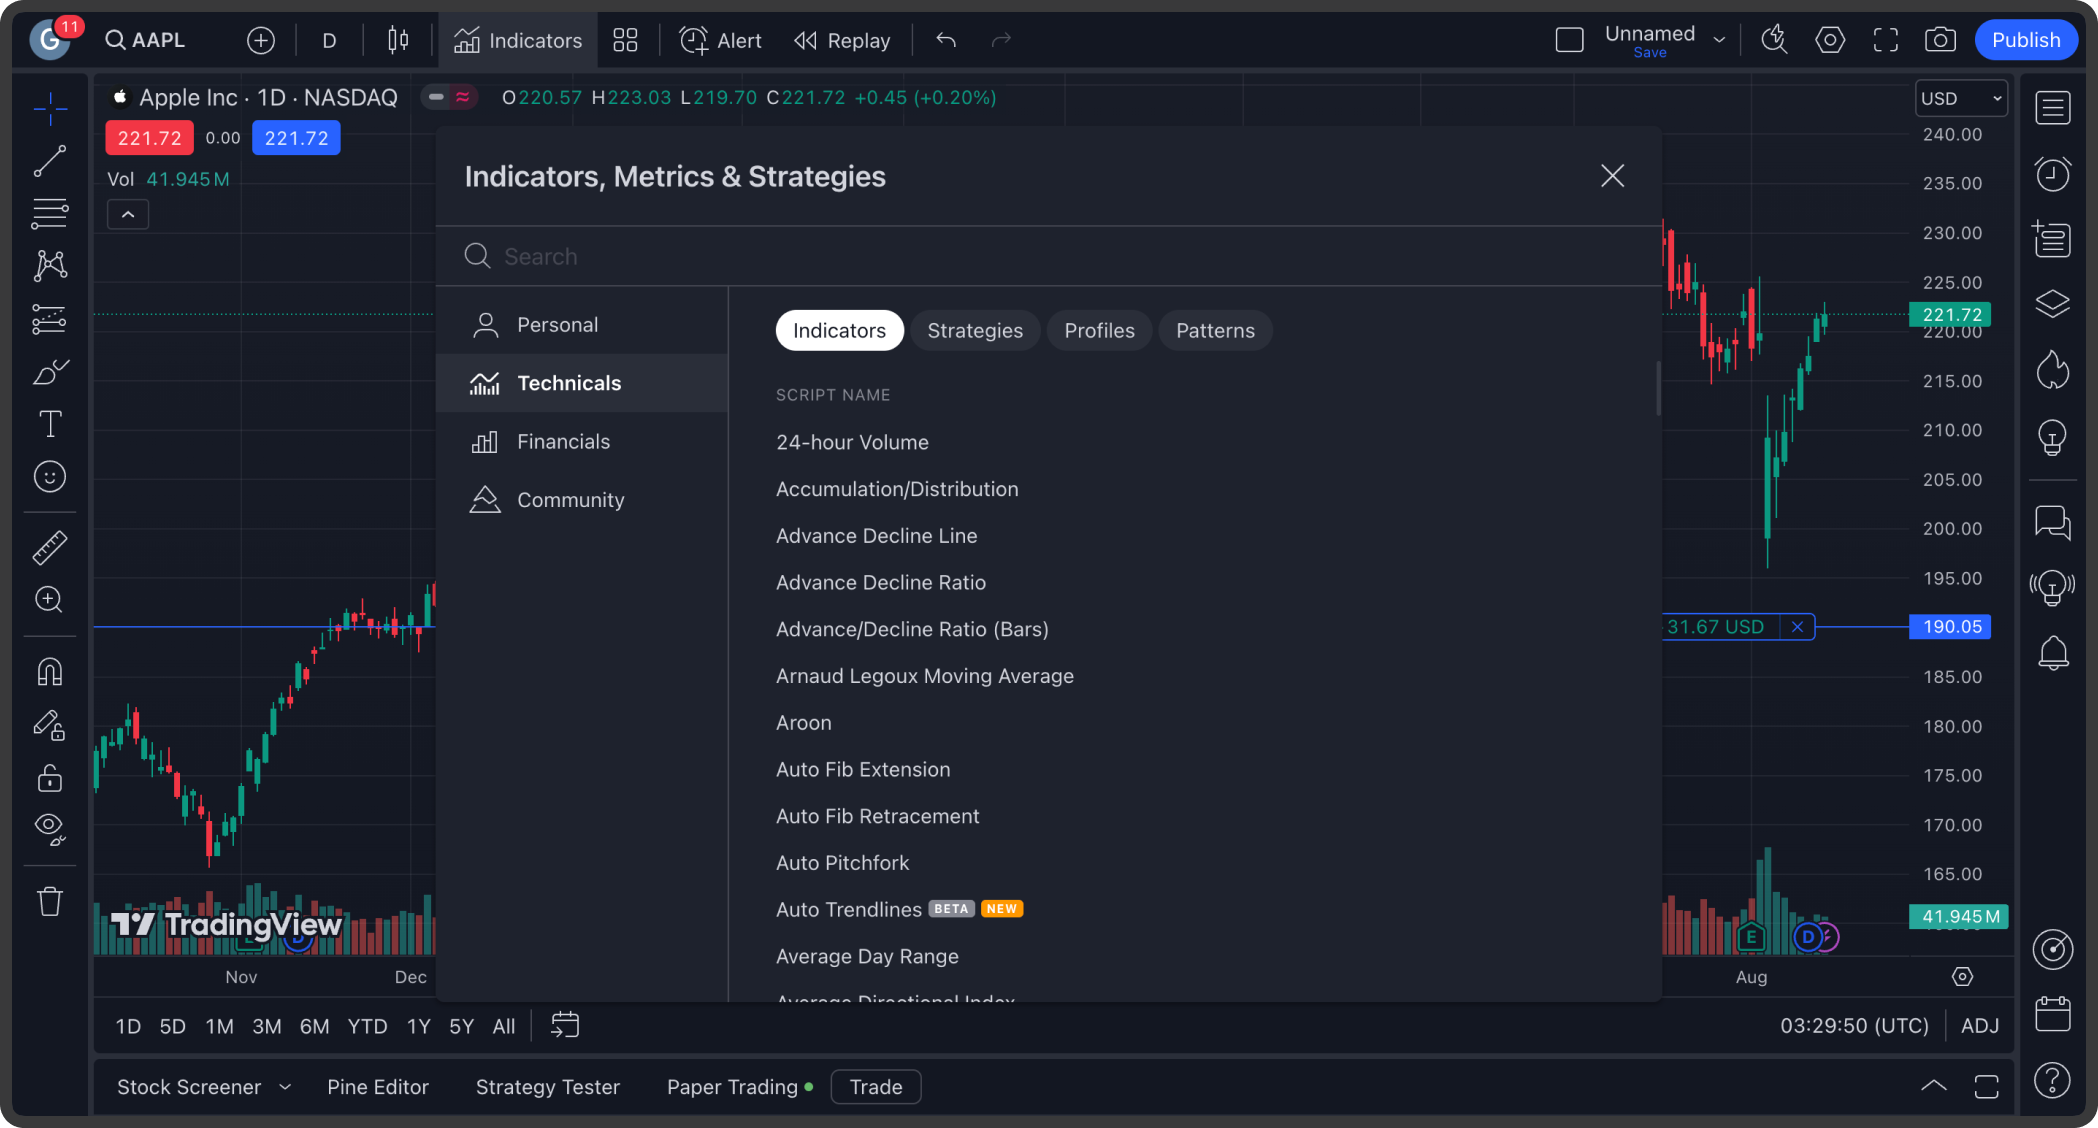Select the Community category
Image resolution: width=2098 pixels, height=1128 pixels.
coord(582,500)
